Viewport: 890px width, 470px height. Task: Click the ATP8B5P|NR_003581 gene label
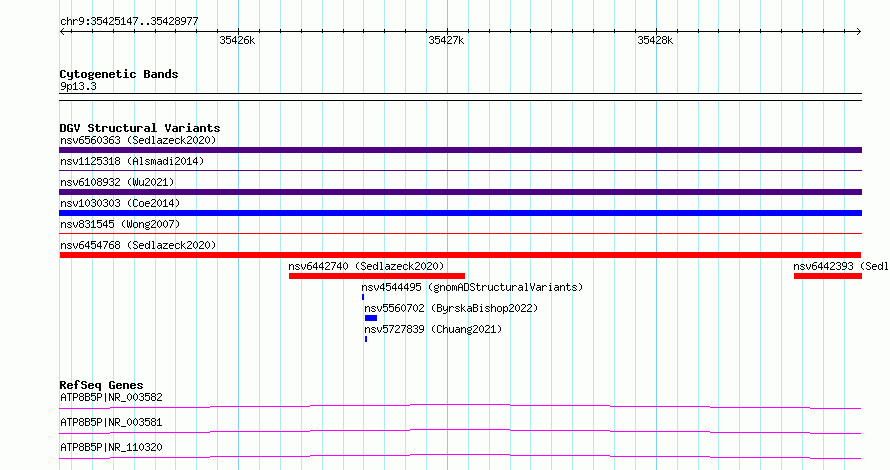pyautogui.click(x=111, y=422)
